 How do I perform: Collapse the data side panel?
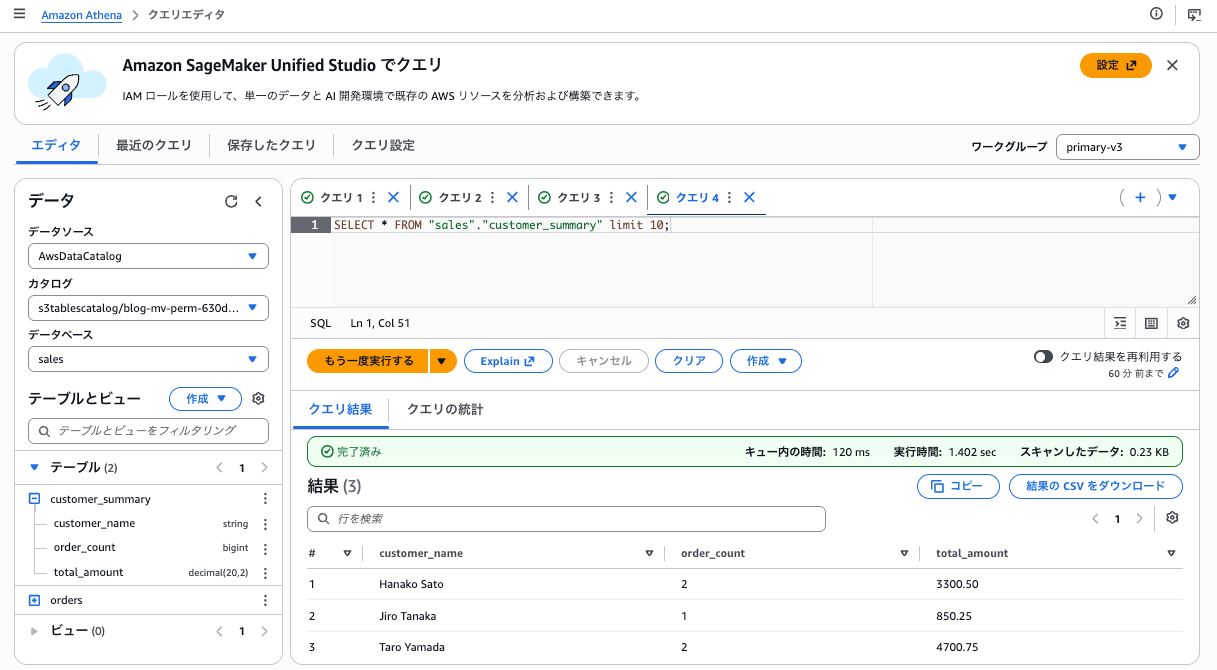(258, 201)
